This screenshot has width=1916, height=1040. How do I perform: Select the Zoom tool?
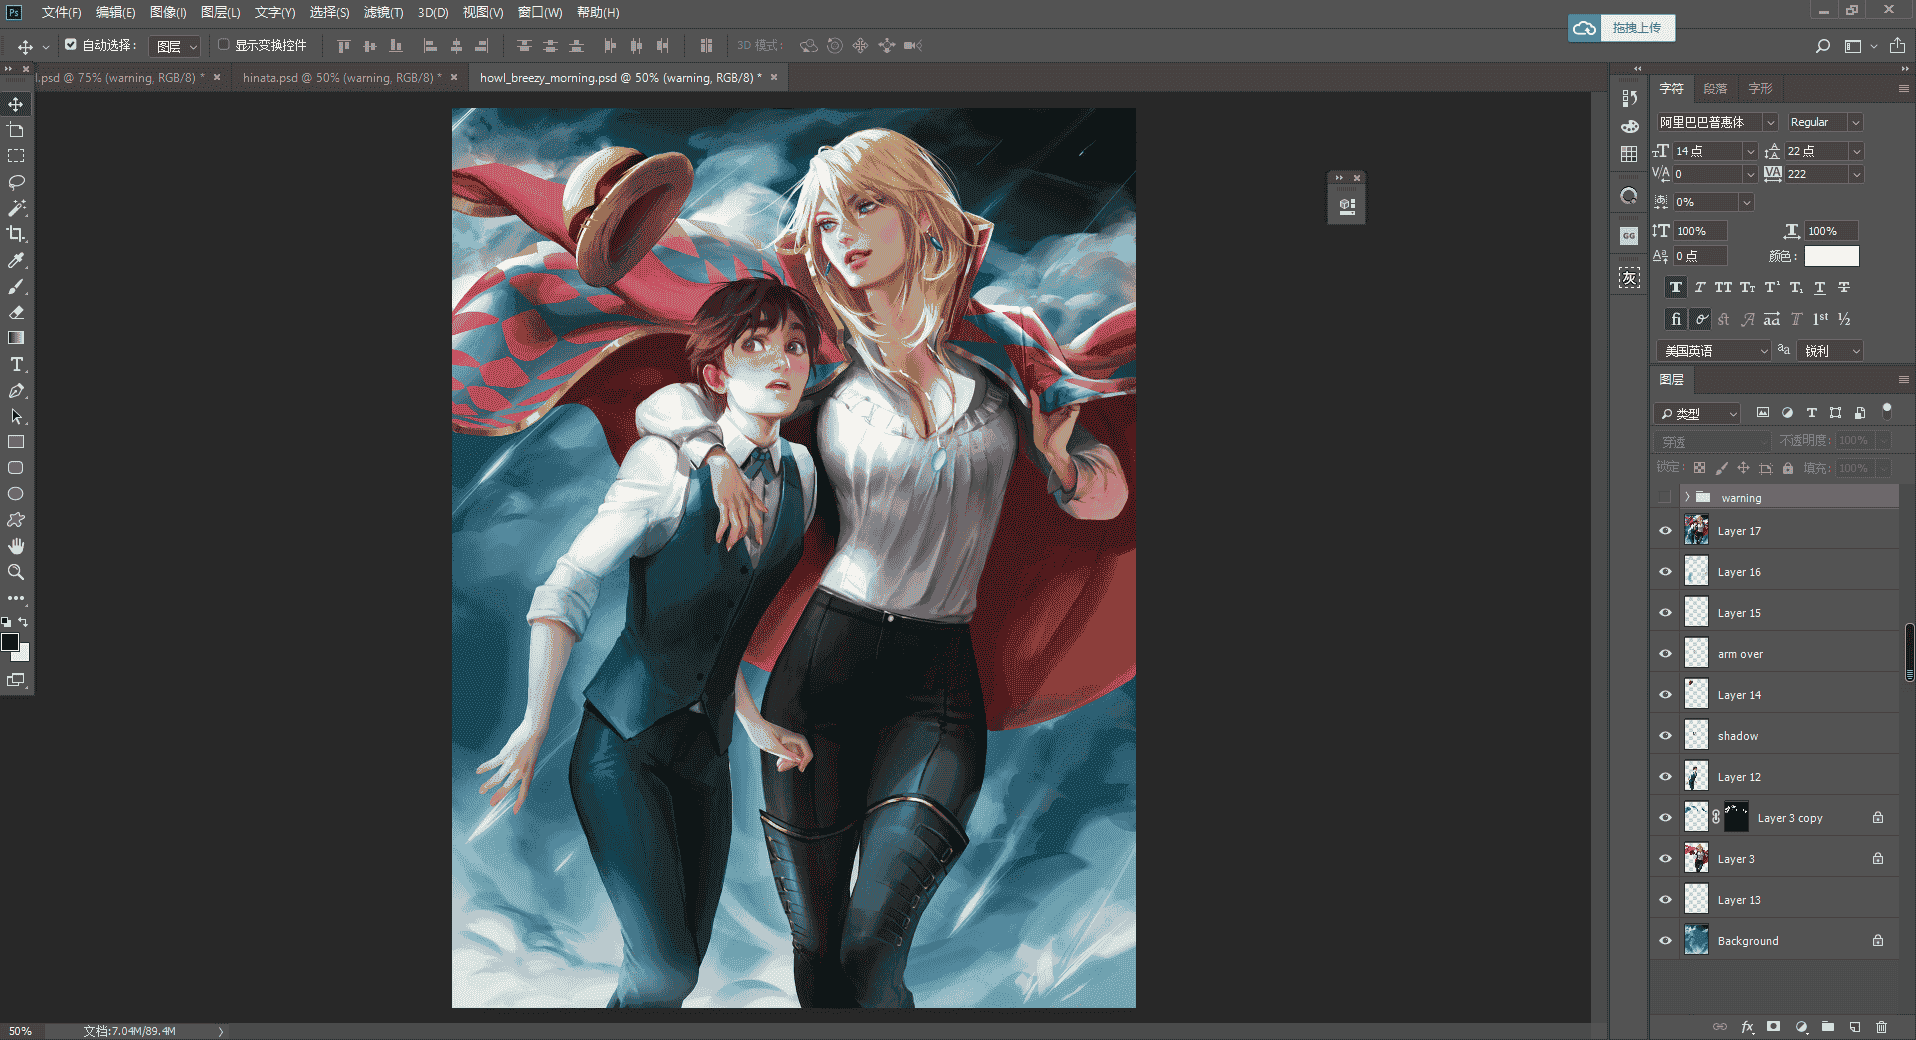click(16, 572)
